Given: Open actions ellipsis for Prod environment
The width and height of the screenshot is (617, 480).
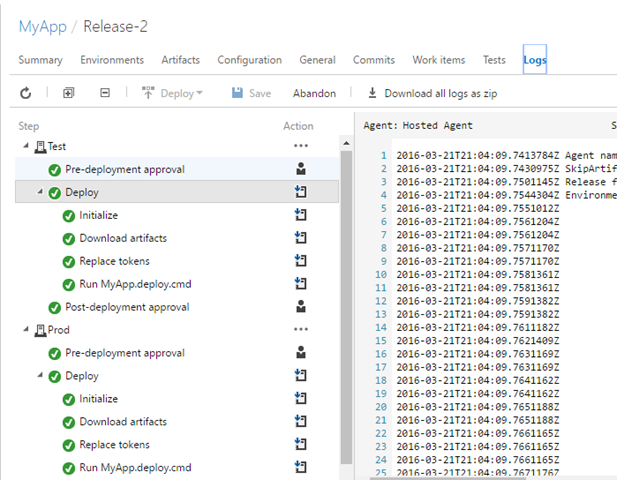Looking at the screenshot, I should click(x=301, y=329).
